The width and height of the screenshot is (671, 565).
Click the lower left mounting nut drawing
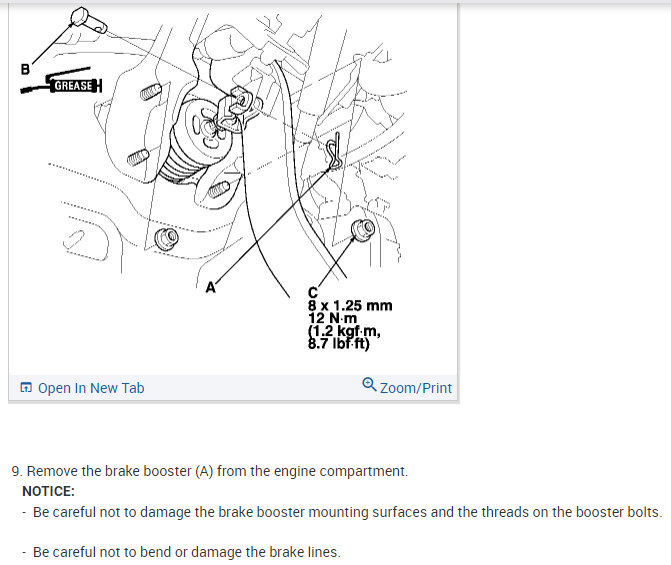click(166, 238)
